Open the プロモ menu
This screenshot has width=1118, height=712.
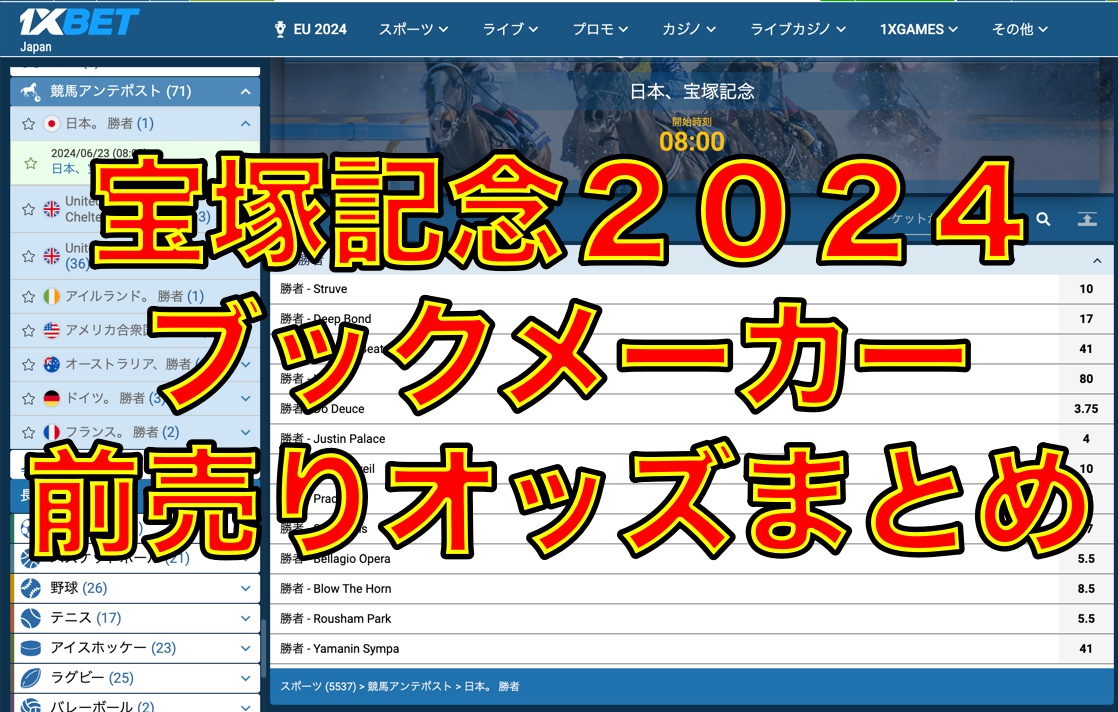600,29
